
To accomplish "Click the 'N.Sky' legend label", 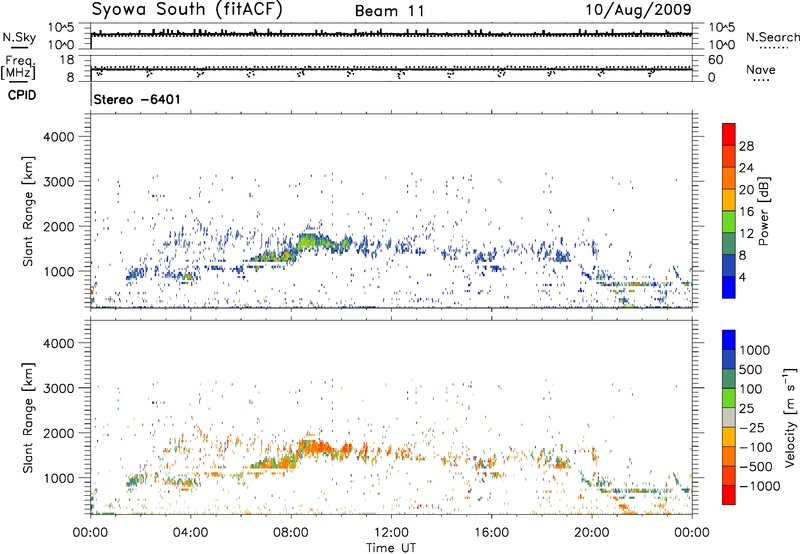I will 19,37.
